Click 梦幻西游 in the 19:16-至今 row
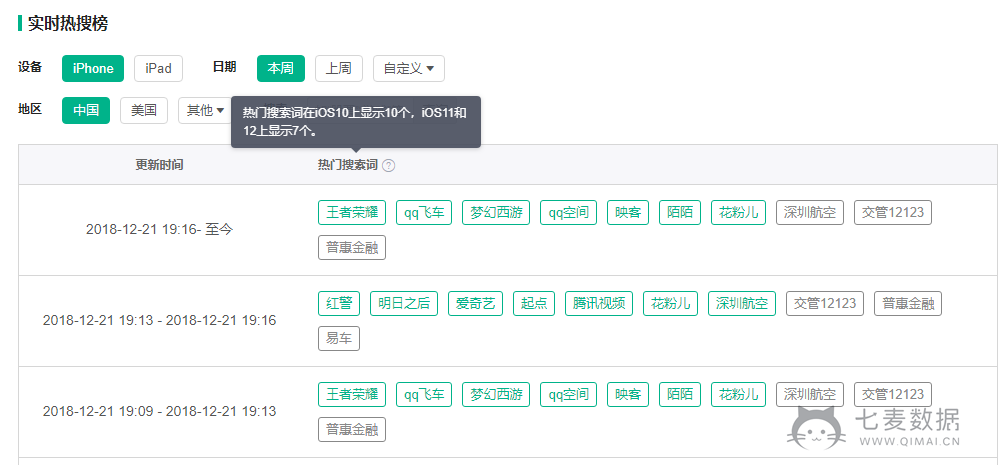The width and height of the screenshot is (1001, 465). [x=496, y=213]
